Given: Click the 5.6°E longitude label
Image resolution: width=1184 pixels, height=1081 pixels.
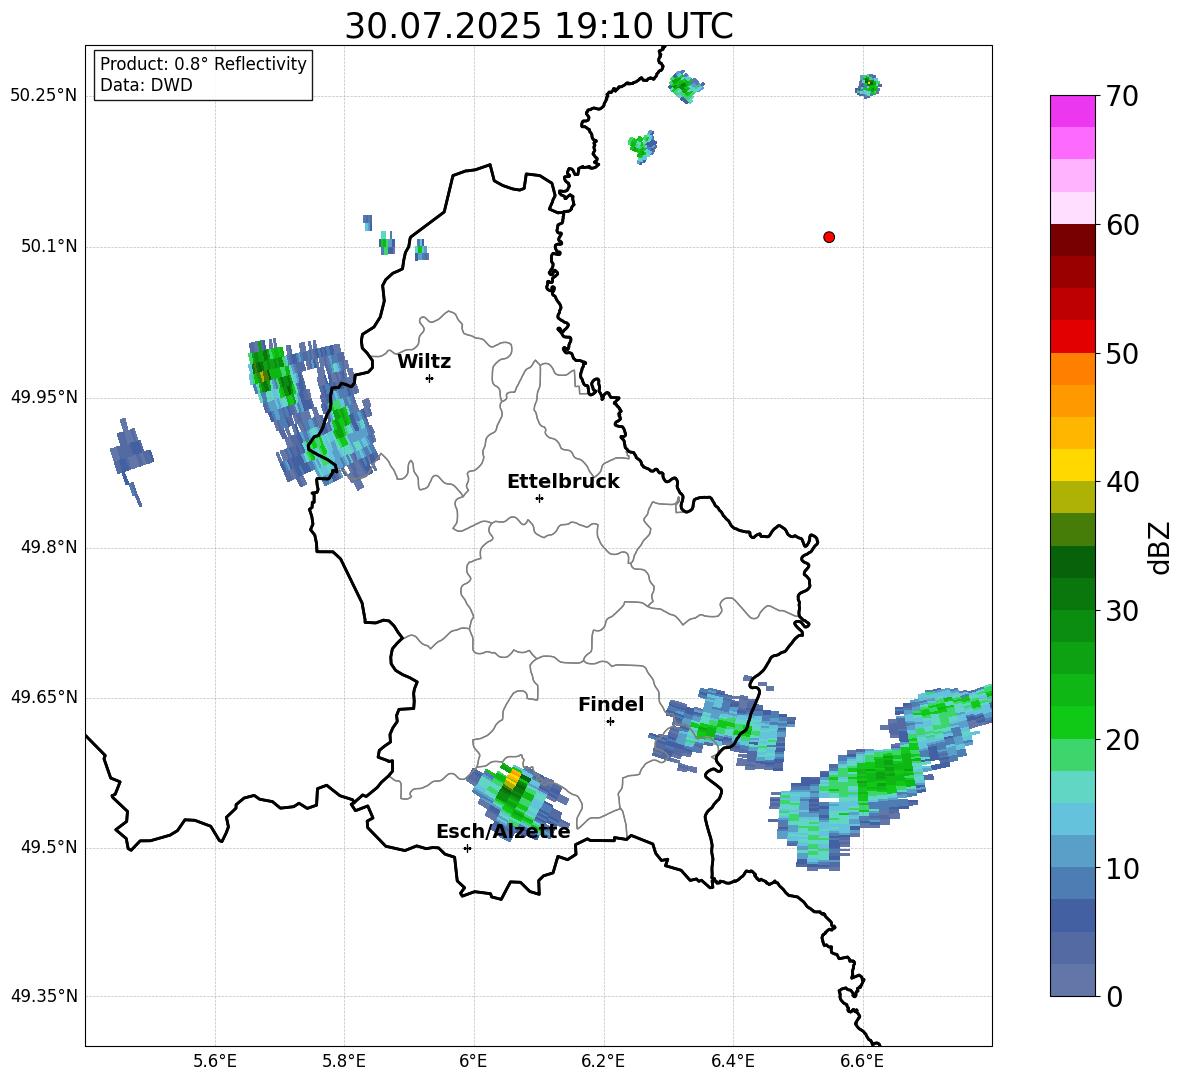Looking at the screenshot, I should pyautogui.click(x=215, y=1061).
